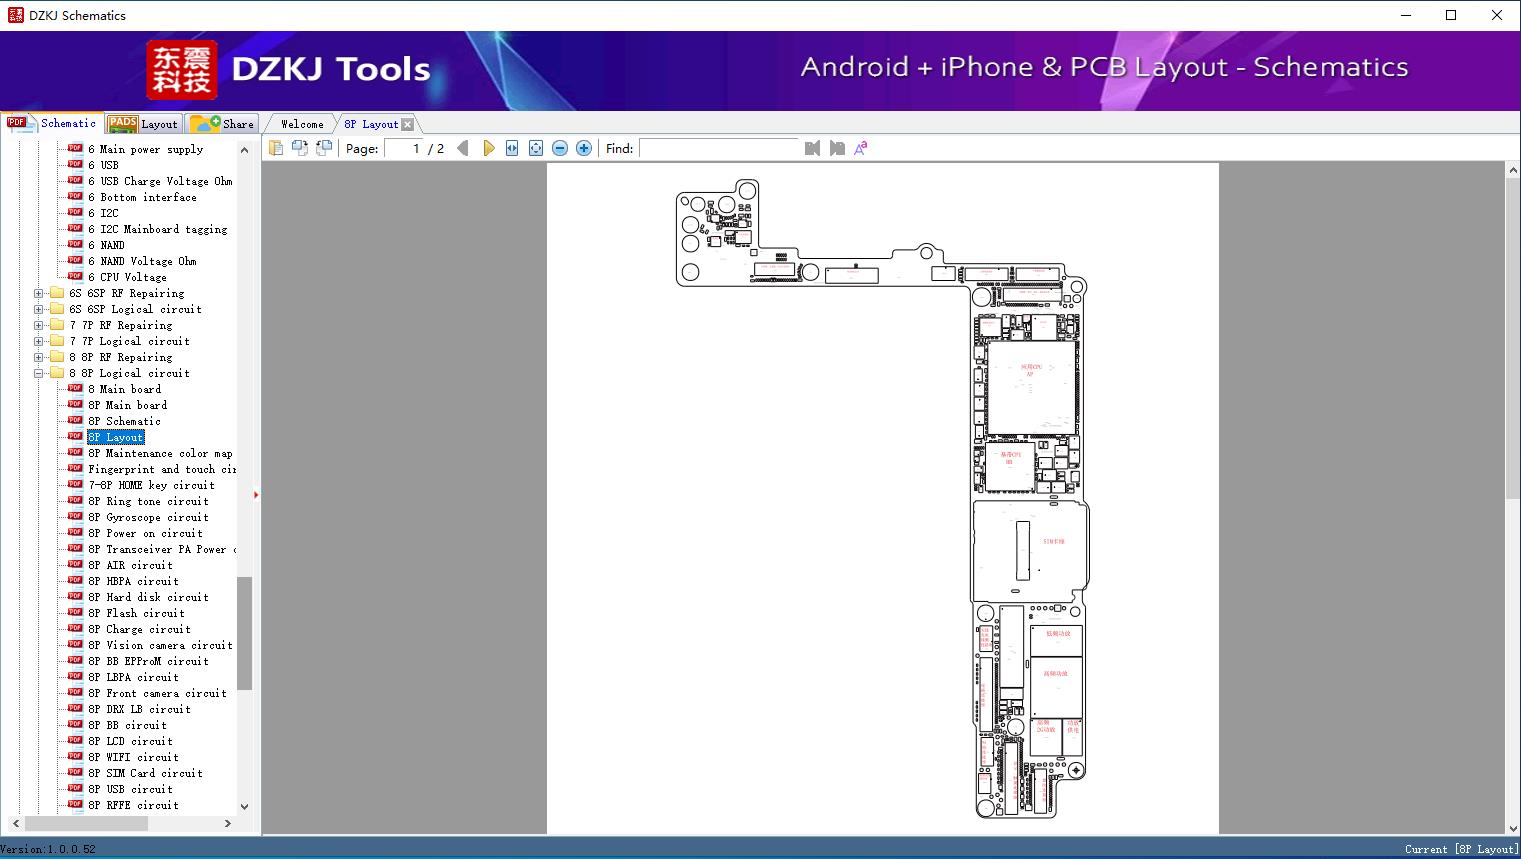Screen dimensions: 1521x859
Task: Go to the next page arrow
Action: tap(488, 148)
